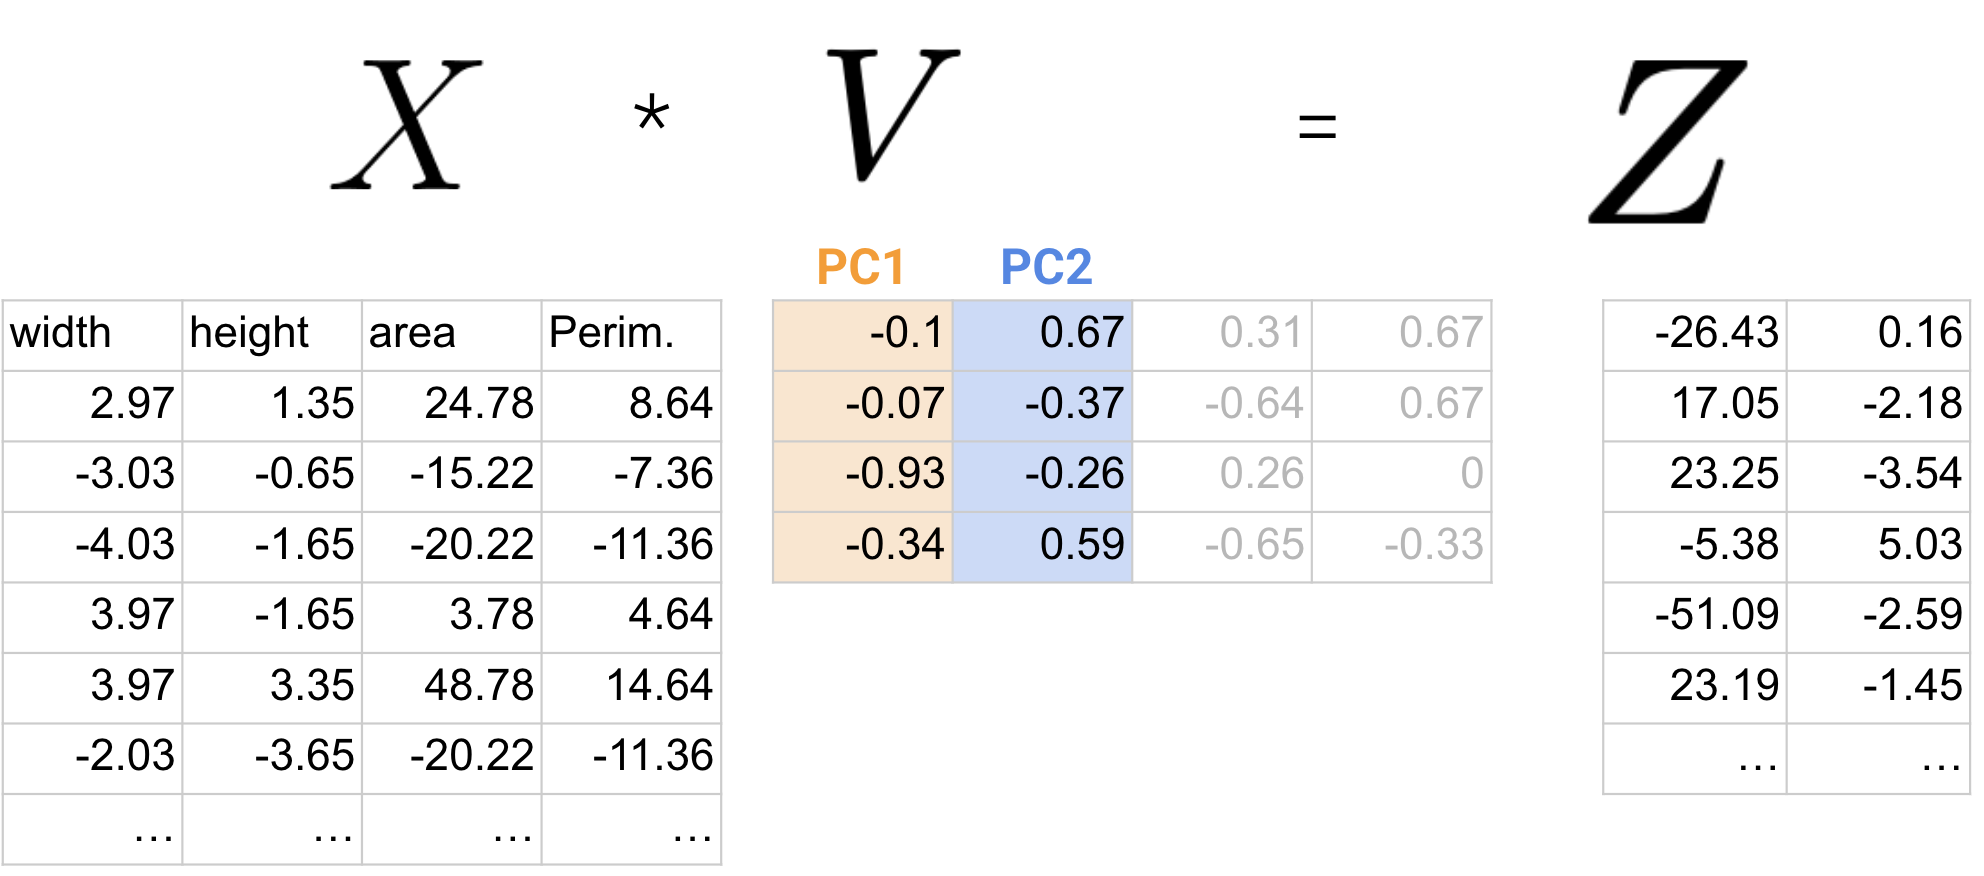Click the orange PC1 label
This screenshot has width=1984, height=876.
coord(861,267)
